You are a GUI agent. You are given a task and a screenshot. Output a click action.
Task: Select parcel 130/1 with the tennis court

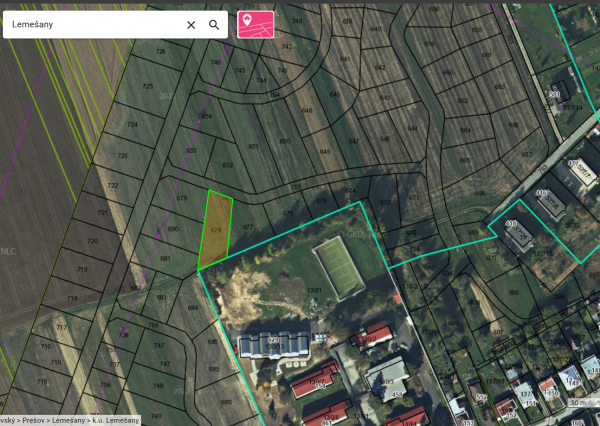point(314,291)
